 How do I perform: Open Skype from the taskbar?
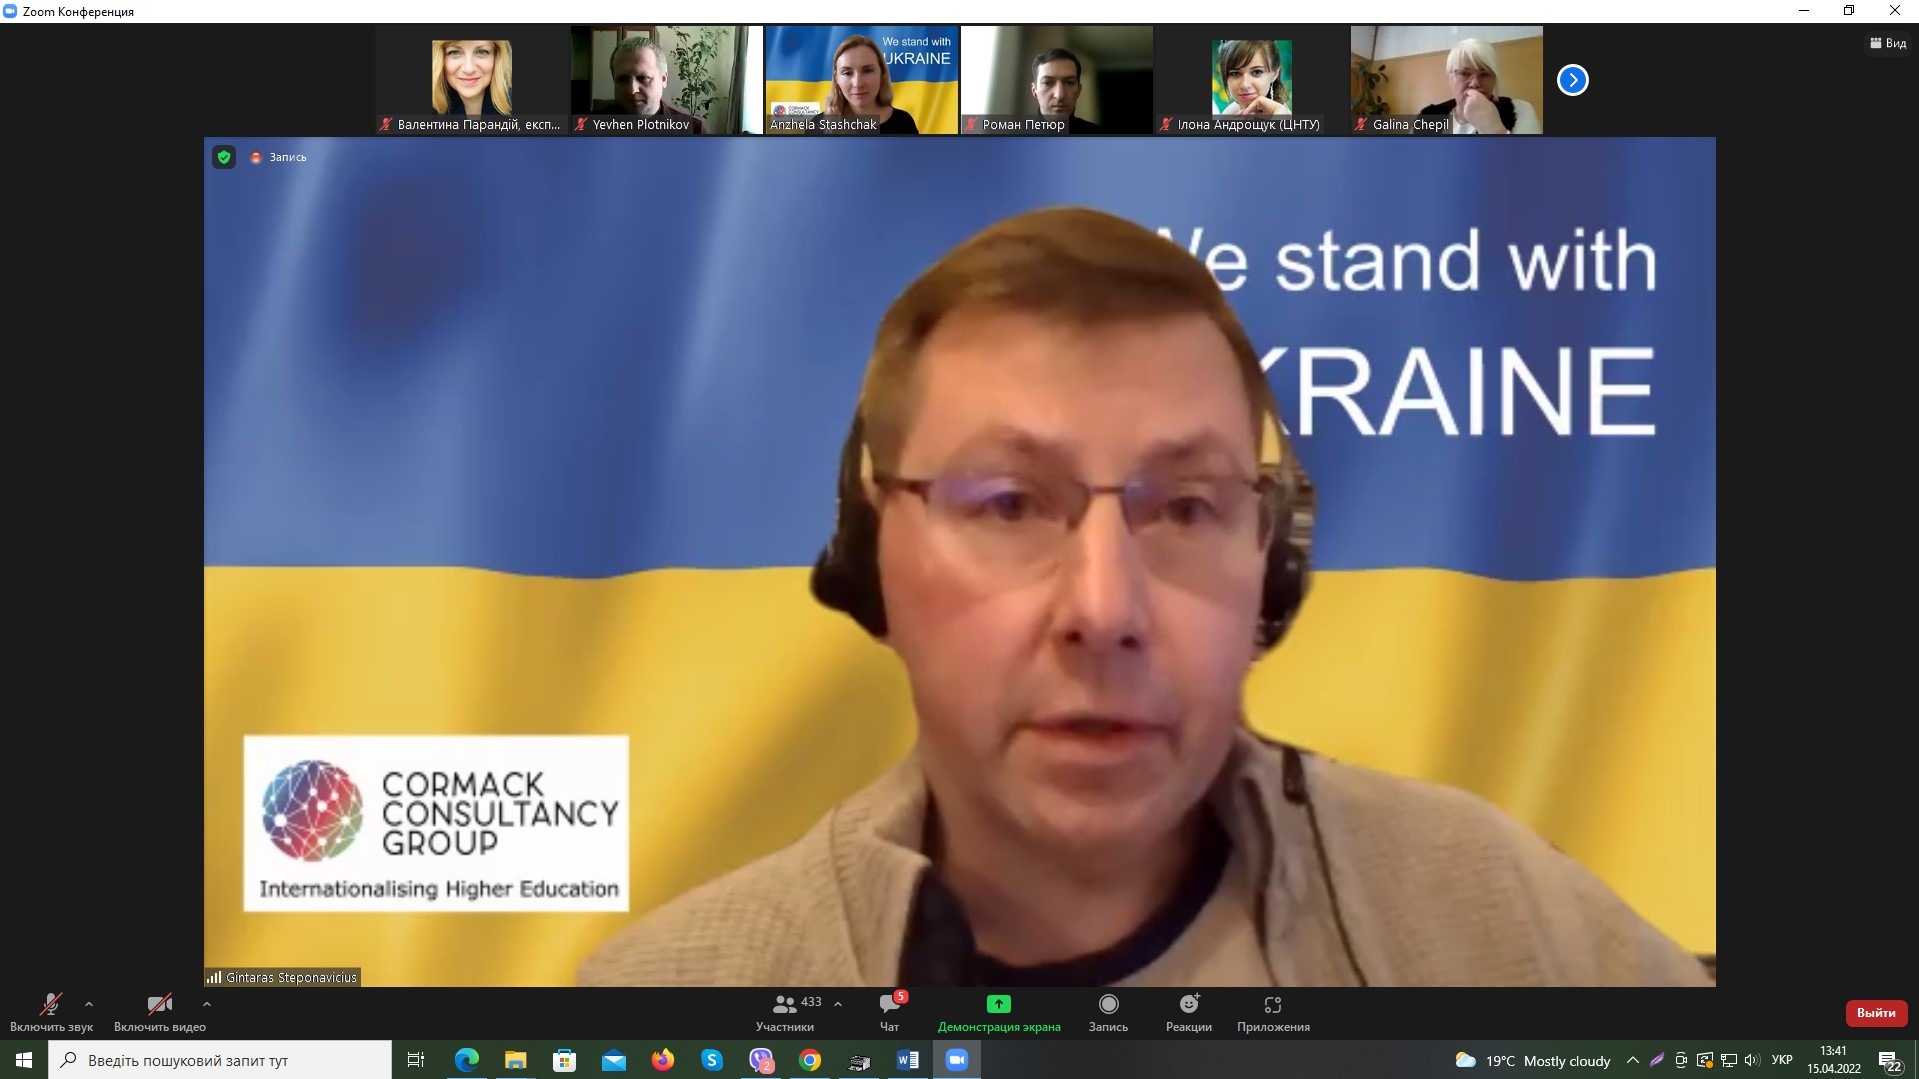(x=712, y=1060)
